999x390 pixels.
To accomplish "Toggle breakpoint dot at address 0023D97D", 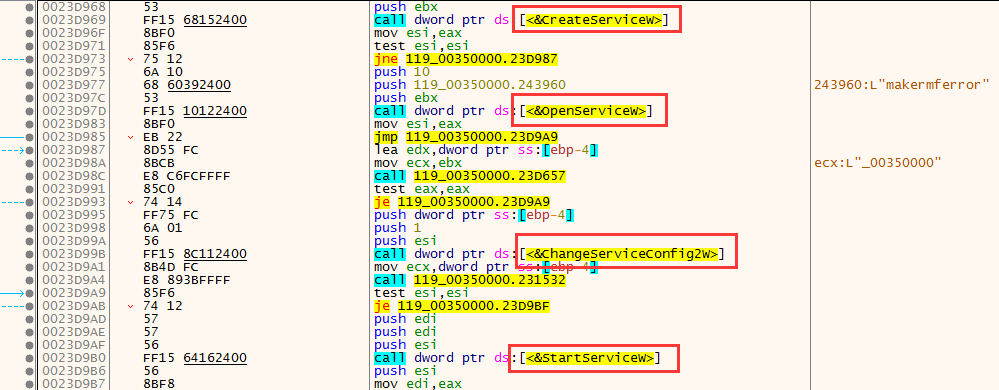I will [30, 111].
